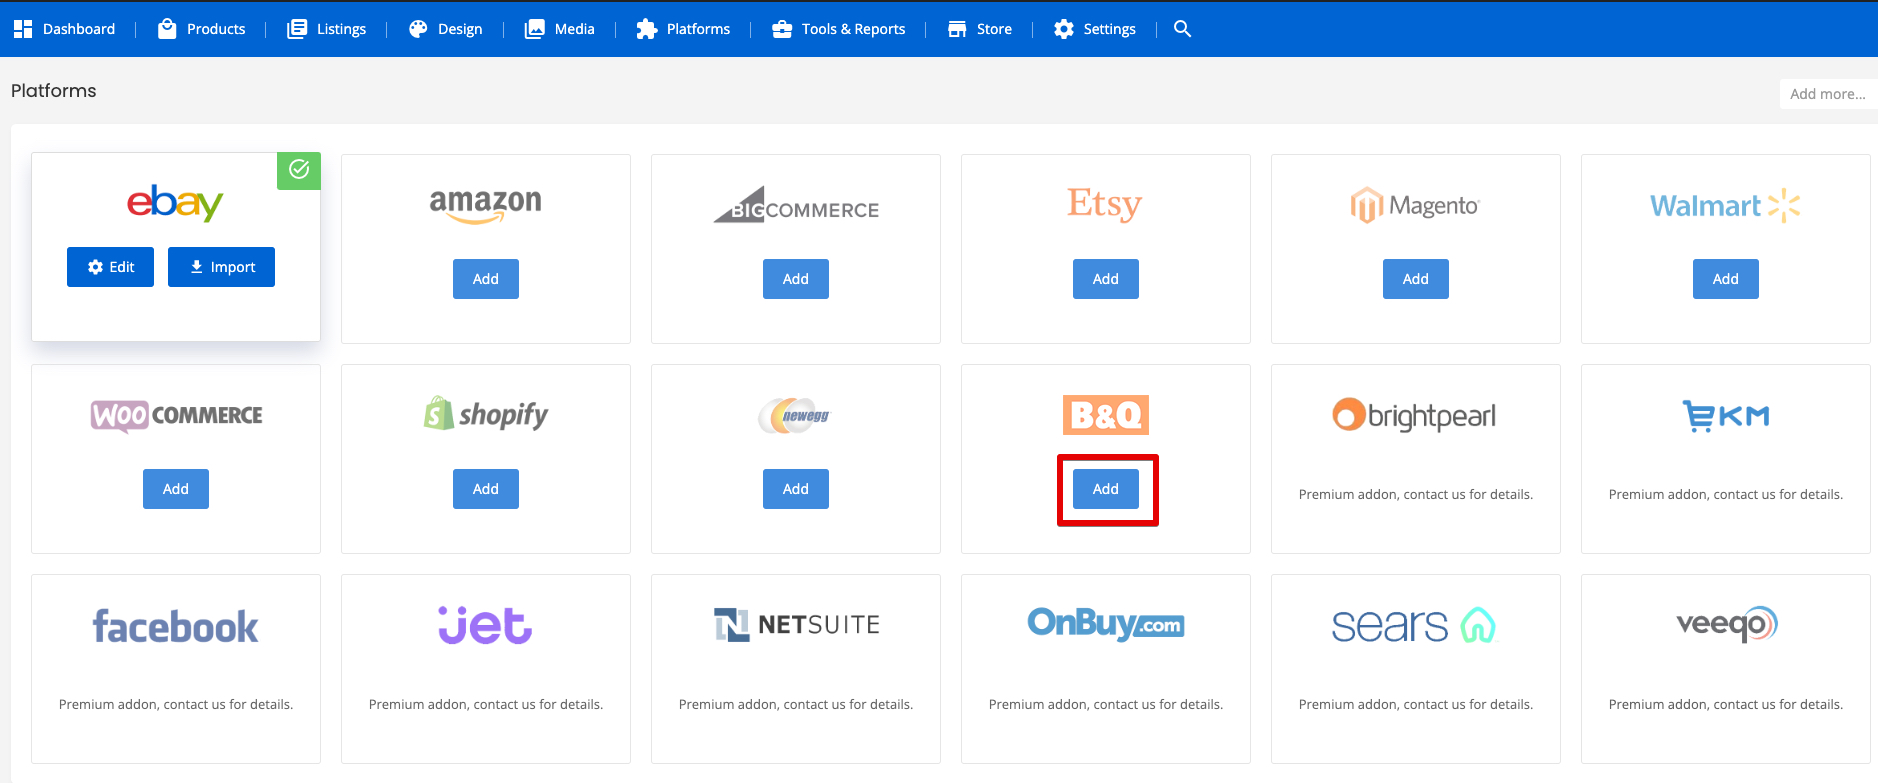Add the Shopify platform
1878x783 pixels.
pyautogui.click(x=486, y=489)
